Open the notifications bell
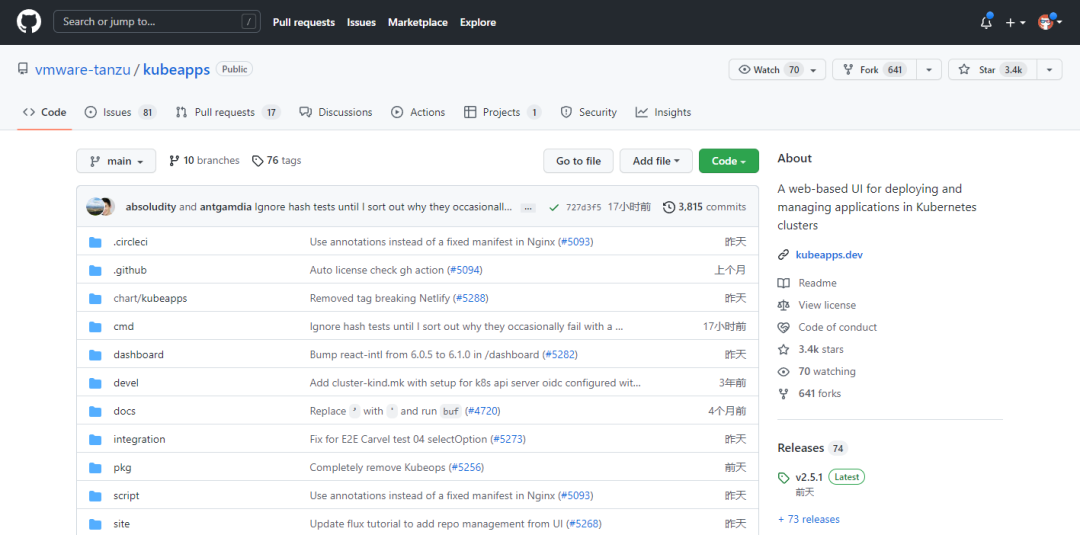 [x=986, y=22]
